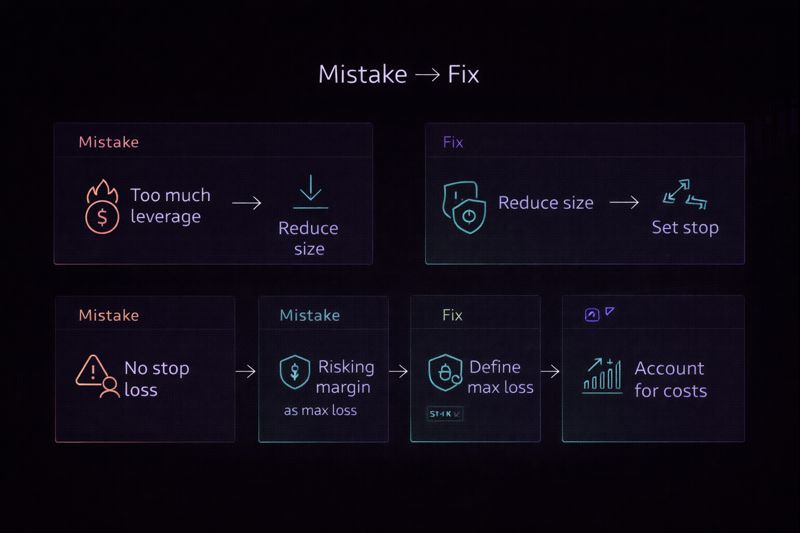This screenshot has width=800, height=533.
Task: Click the download arrow above Reduce size
Action: tap(310, 192)
